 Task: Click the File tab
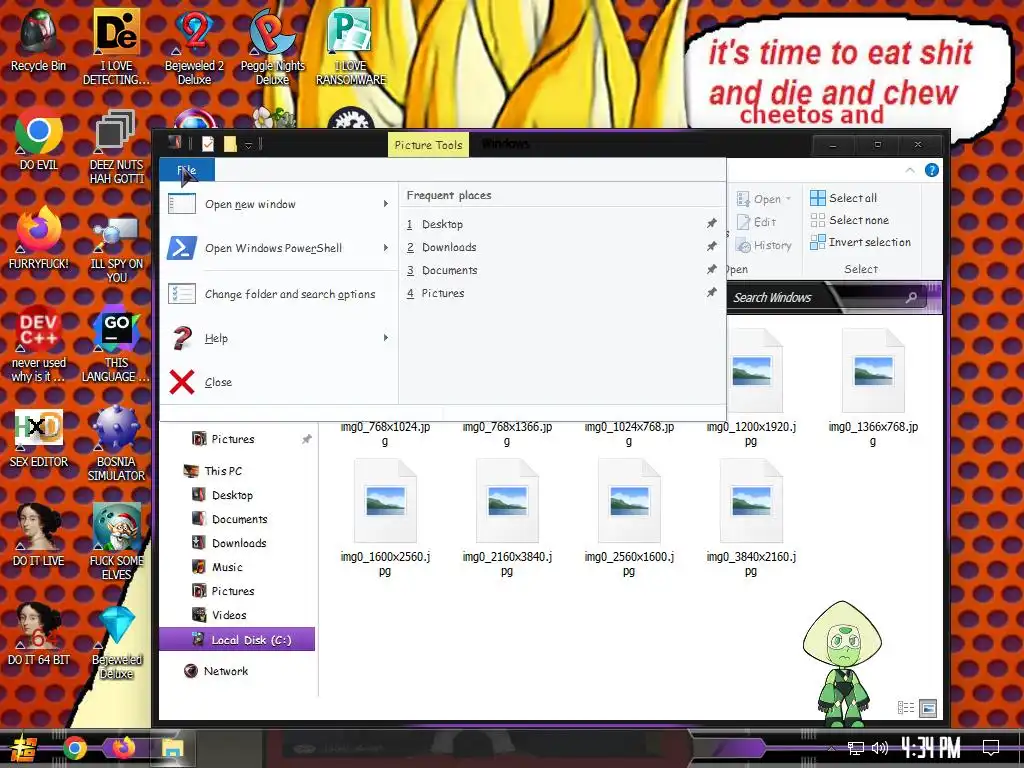[187, 170]
